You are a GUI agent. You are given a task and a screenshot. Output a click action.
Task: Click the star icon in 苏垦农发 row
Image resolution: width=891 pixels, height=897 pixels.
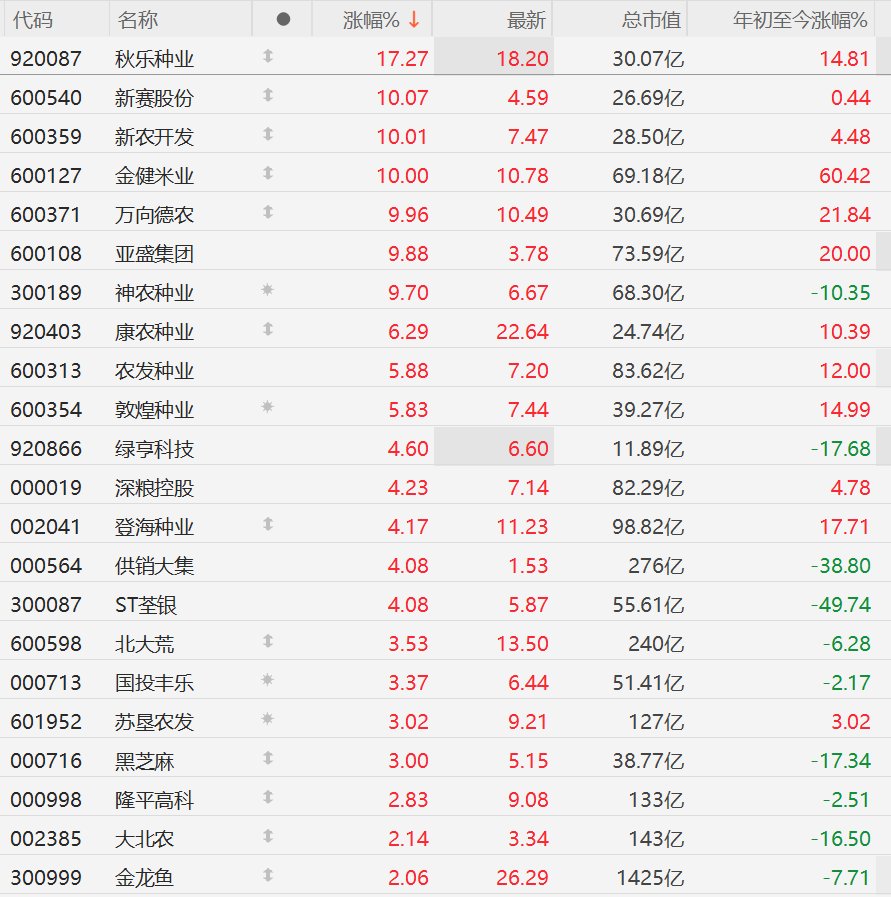(267, 719)
